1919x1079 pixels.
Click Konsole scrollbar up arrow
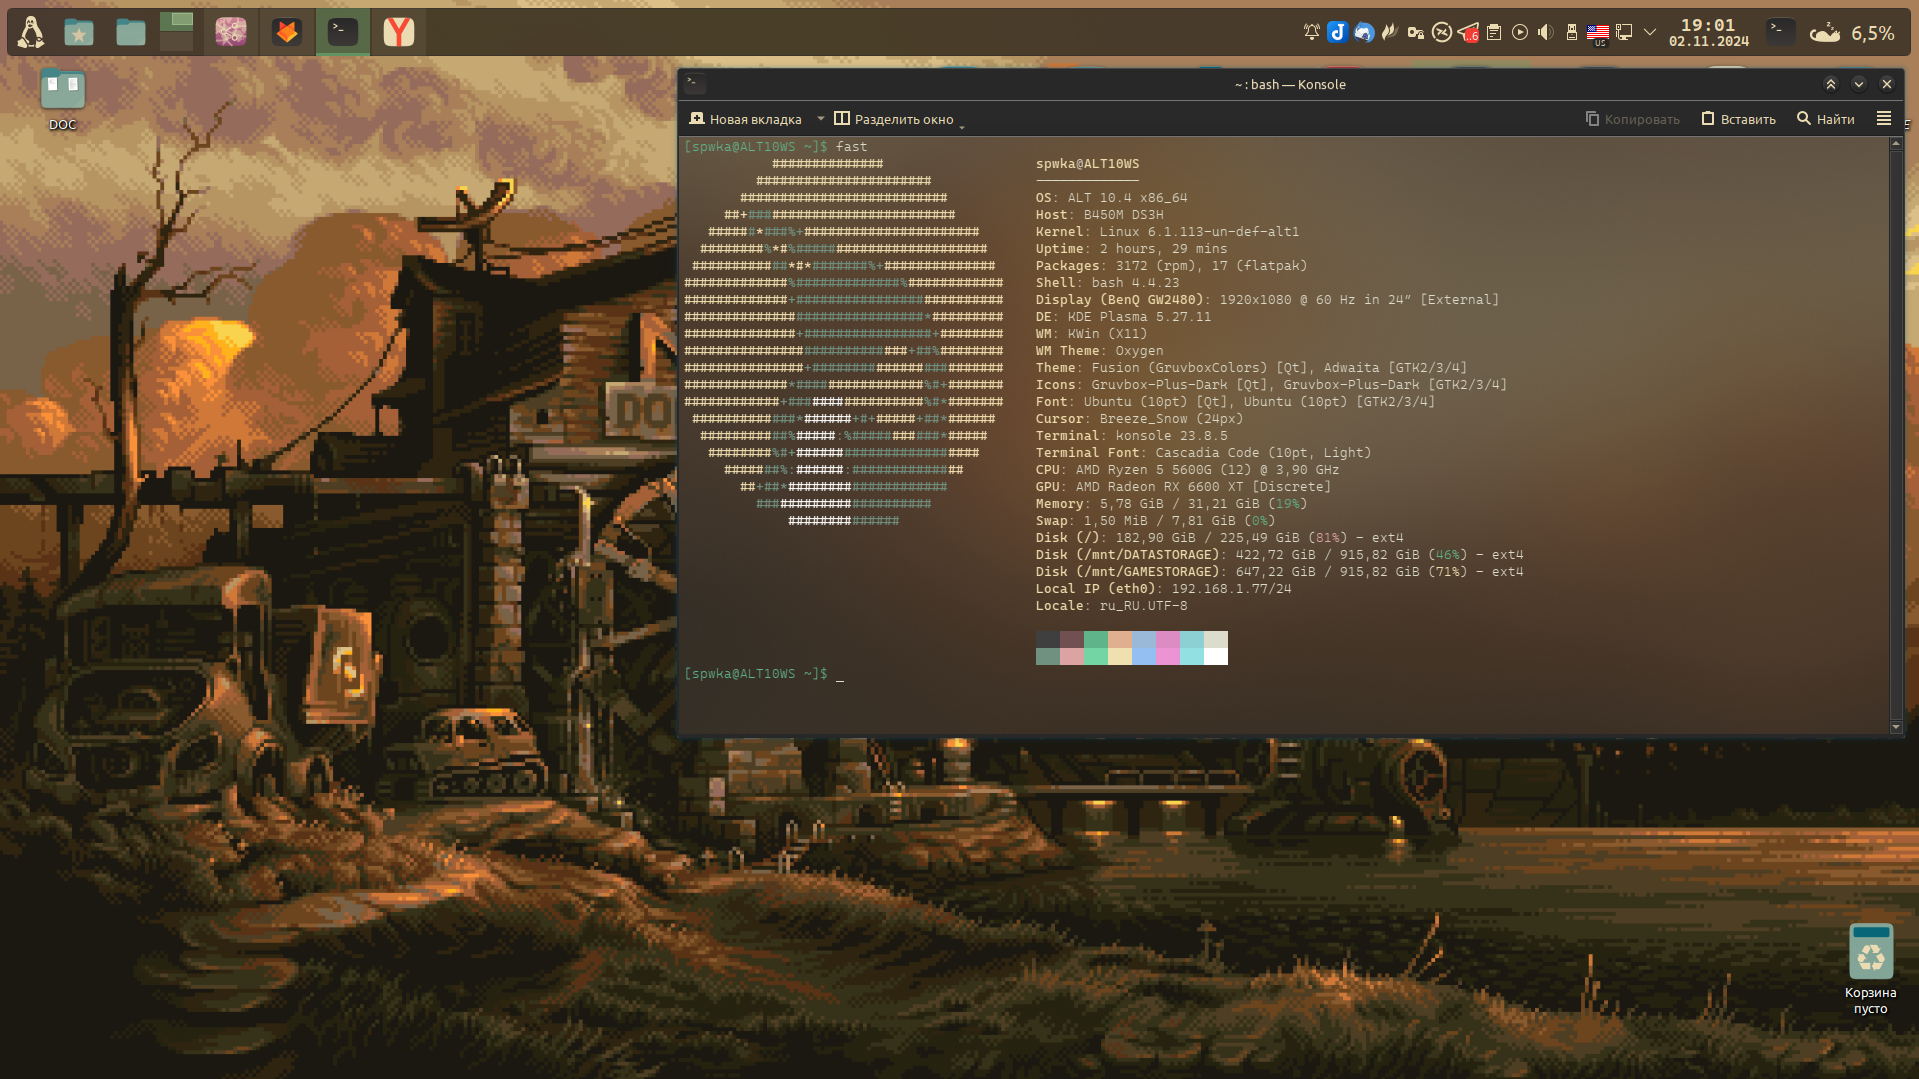[x=1896, y=144]
